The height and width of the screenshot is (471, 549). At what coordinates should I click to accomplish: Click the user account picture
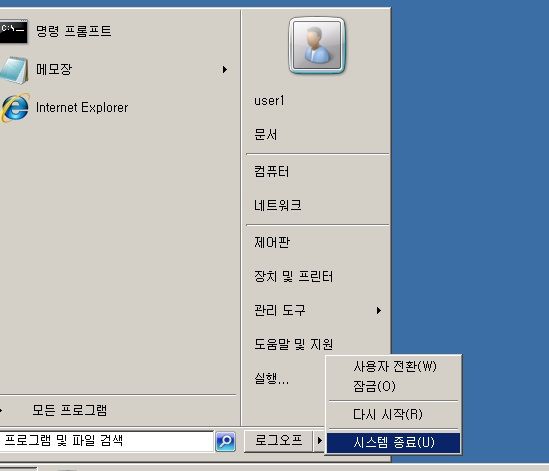click(317, 45)
